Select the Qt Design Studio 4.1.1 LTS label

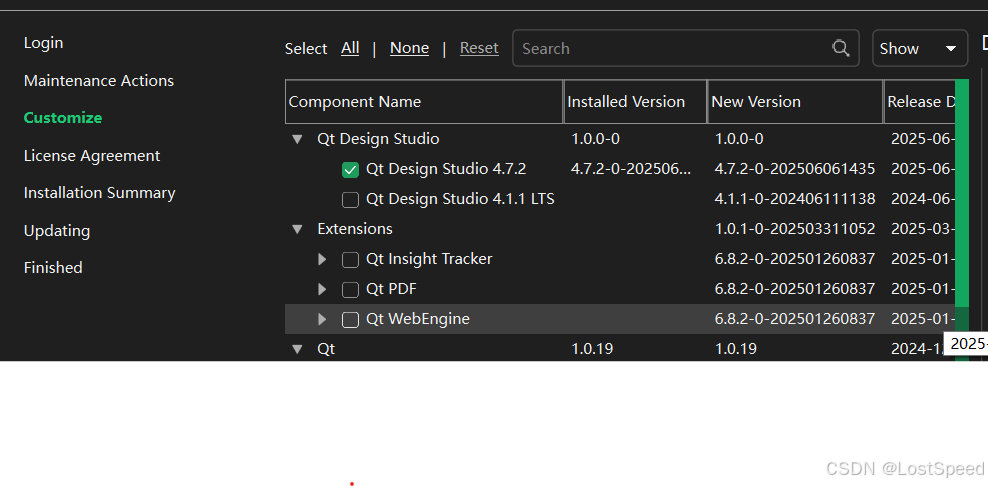coord(460,199)
